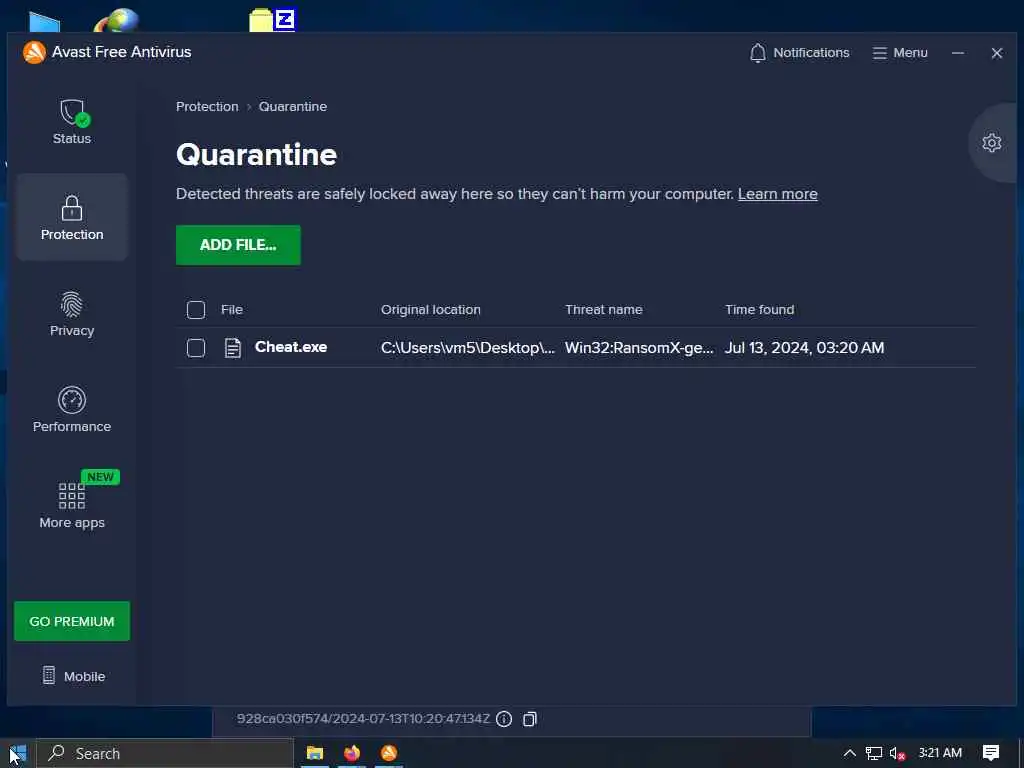Open the Performance gauge section

pos(72,409)
